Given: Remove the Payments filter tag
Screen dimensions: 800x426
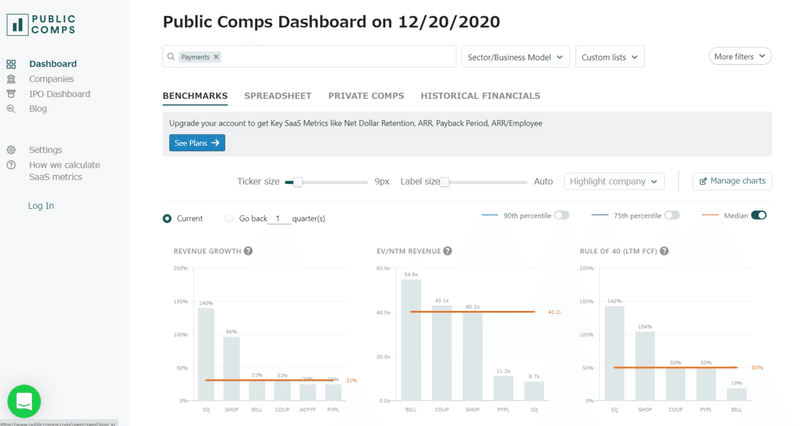Looking at the screenshot, I should [x=216, y=57].
